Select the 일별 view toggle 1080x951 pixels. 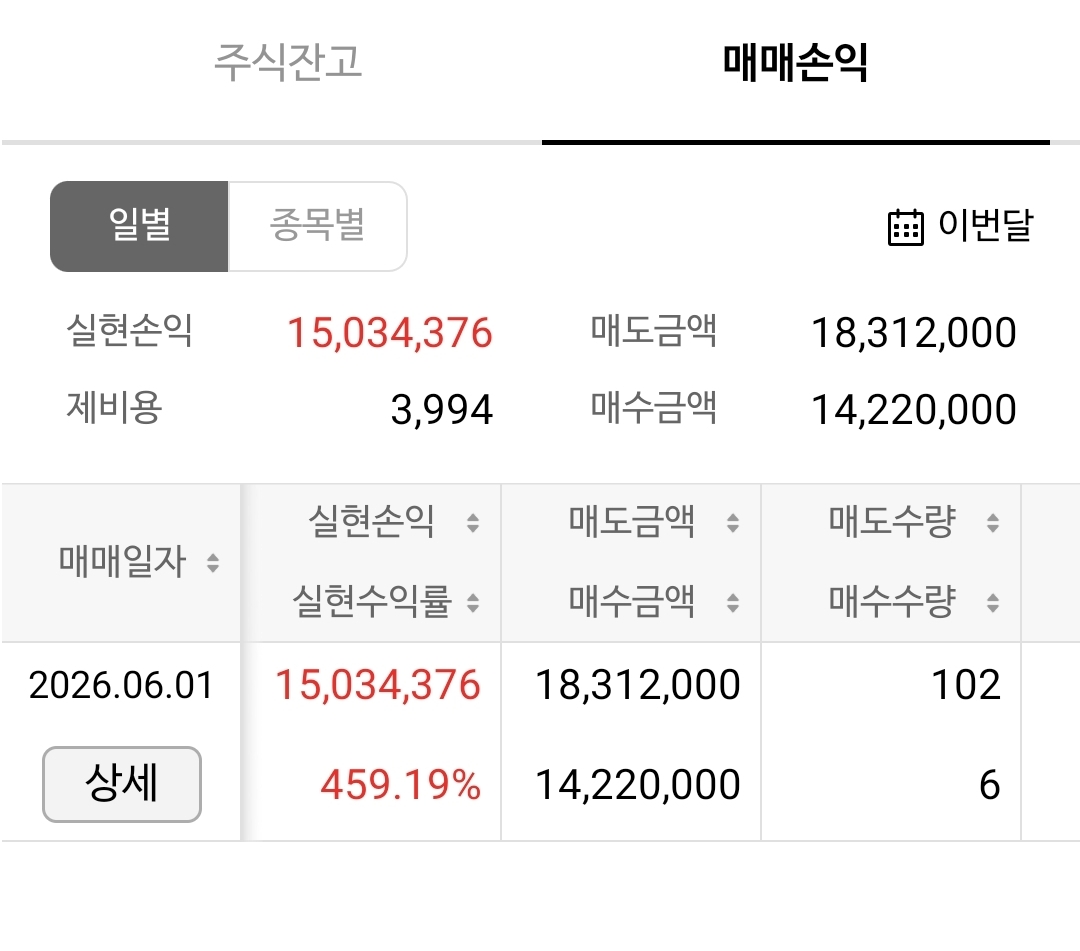pos(139,227)
